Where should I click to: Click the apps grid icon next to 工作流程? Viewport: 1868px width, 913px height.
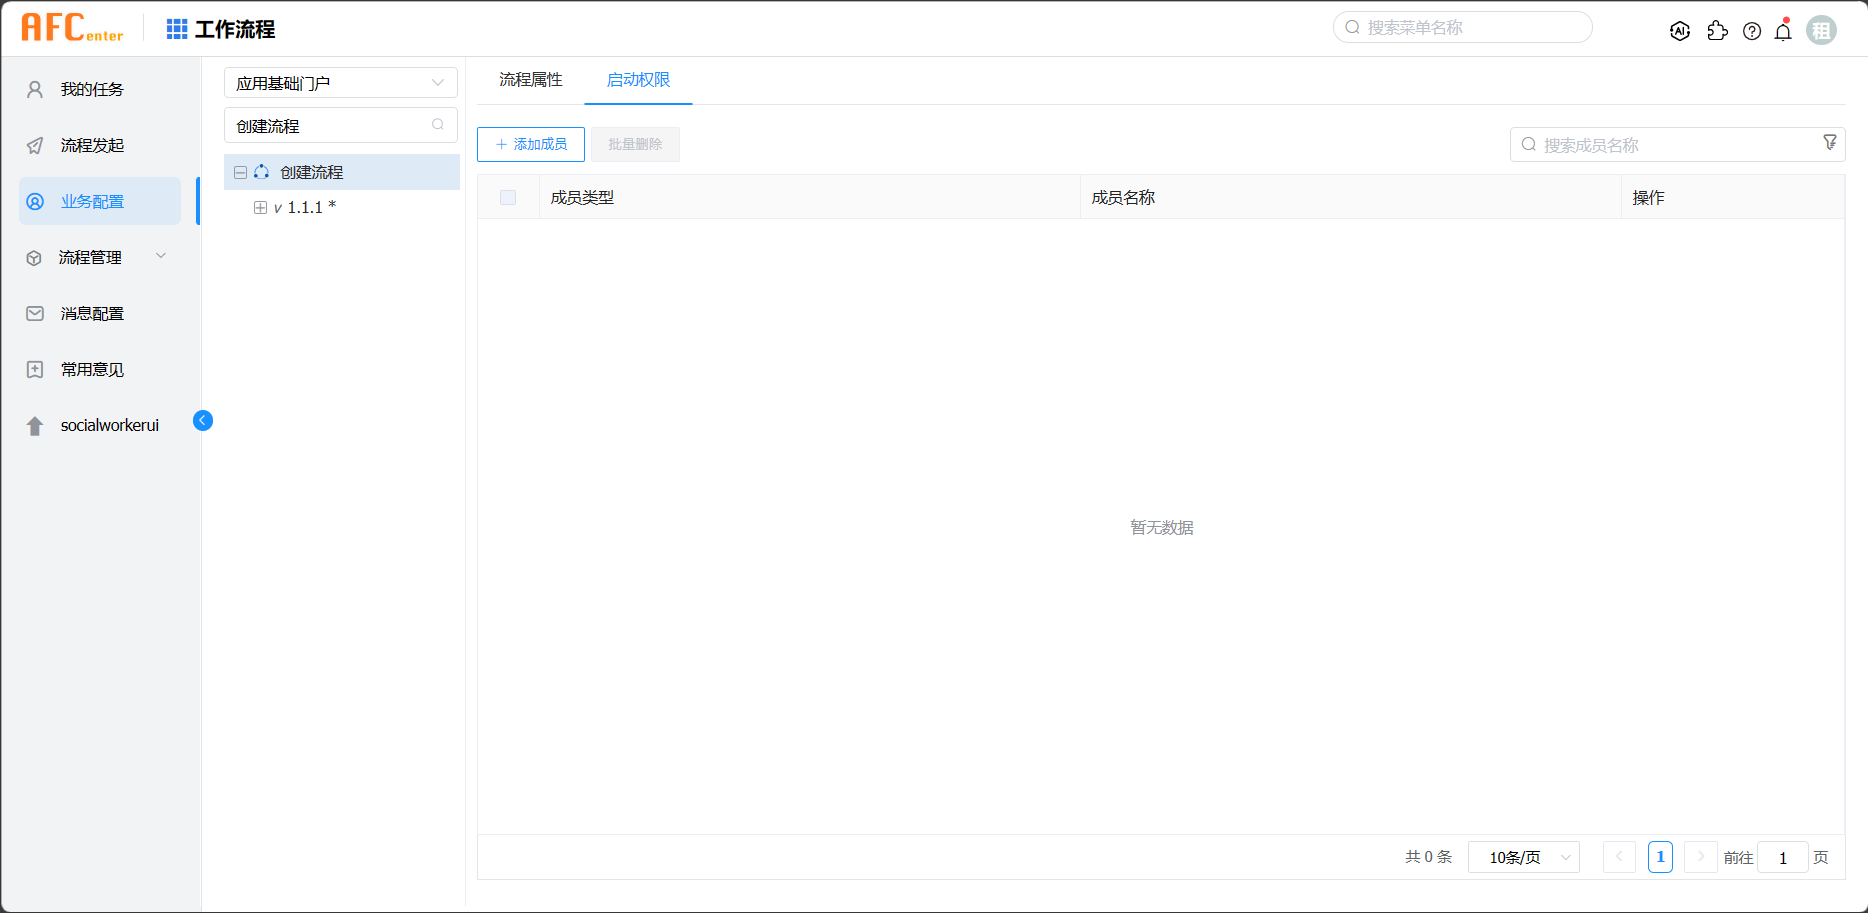point(176,27)
